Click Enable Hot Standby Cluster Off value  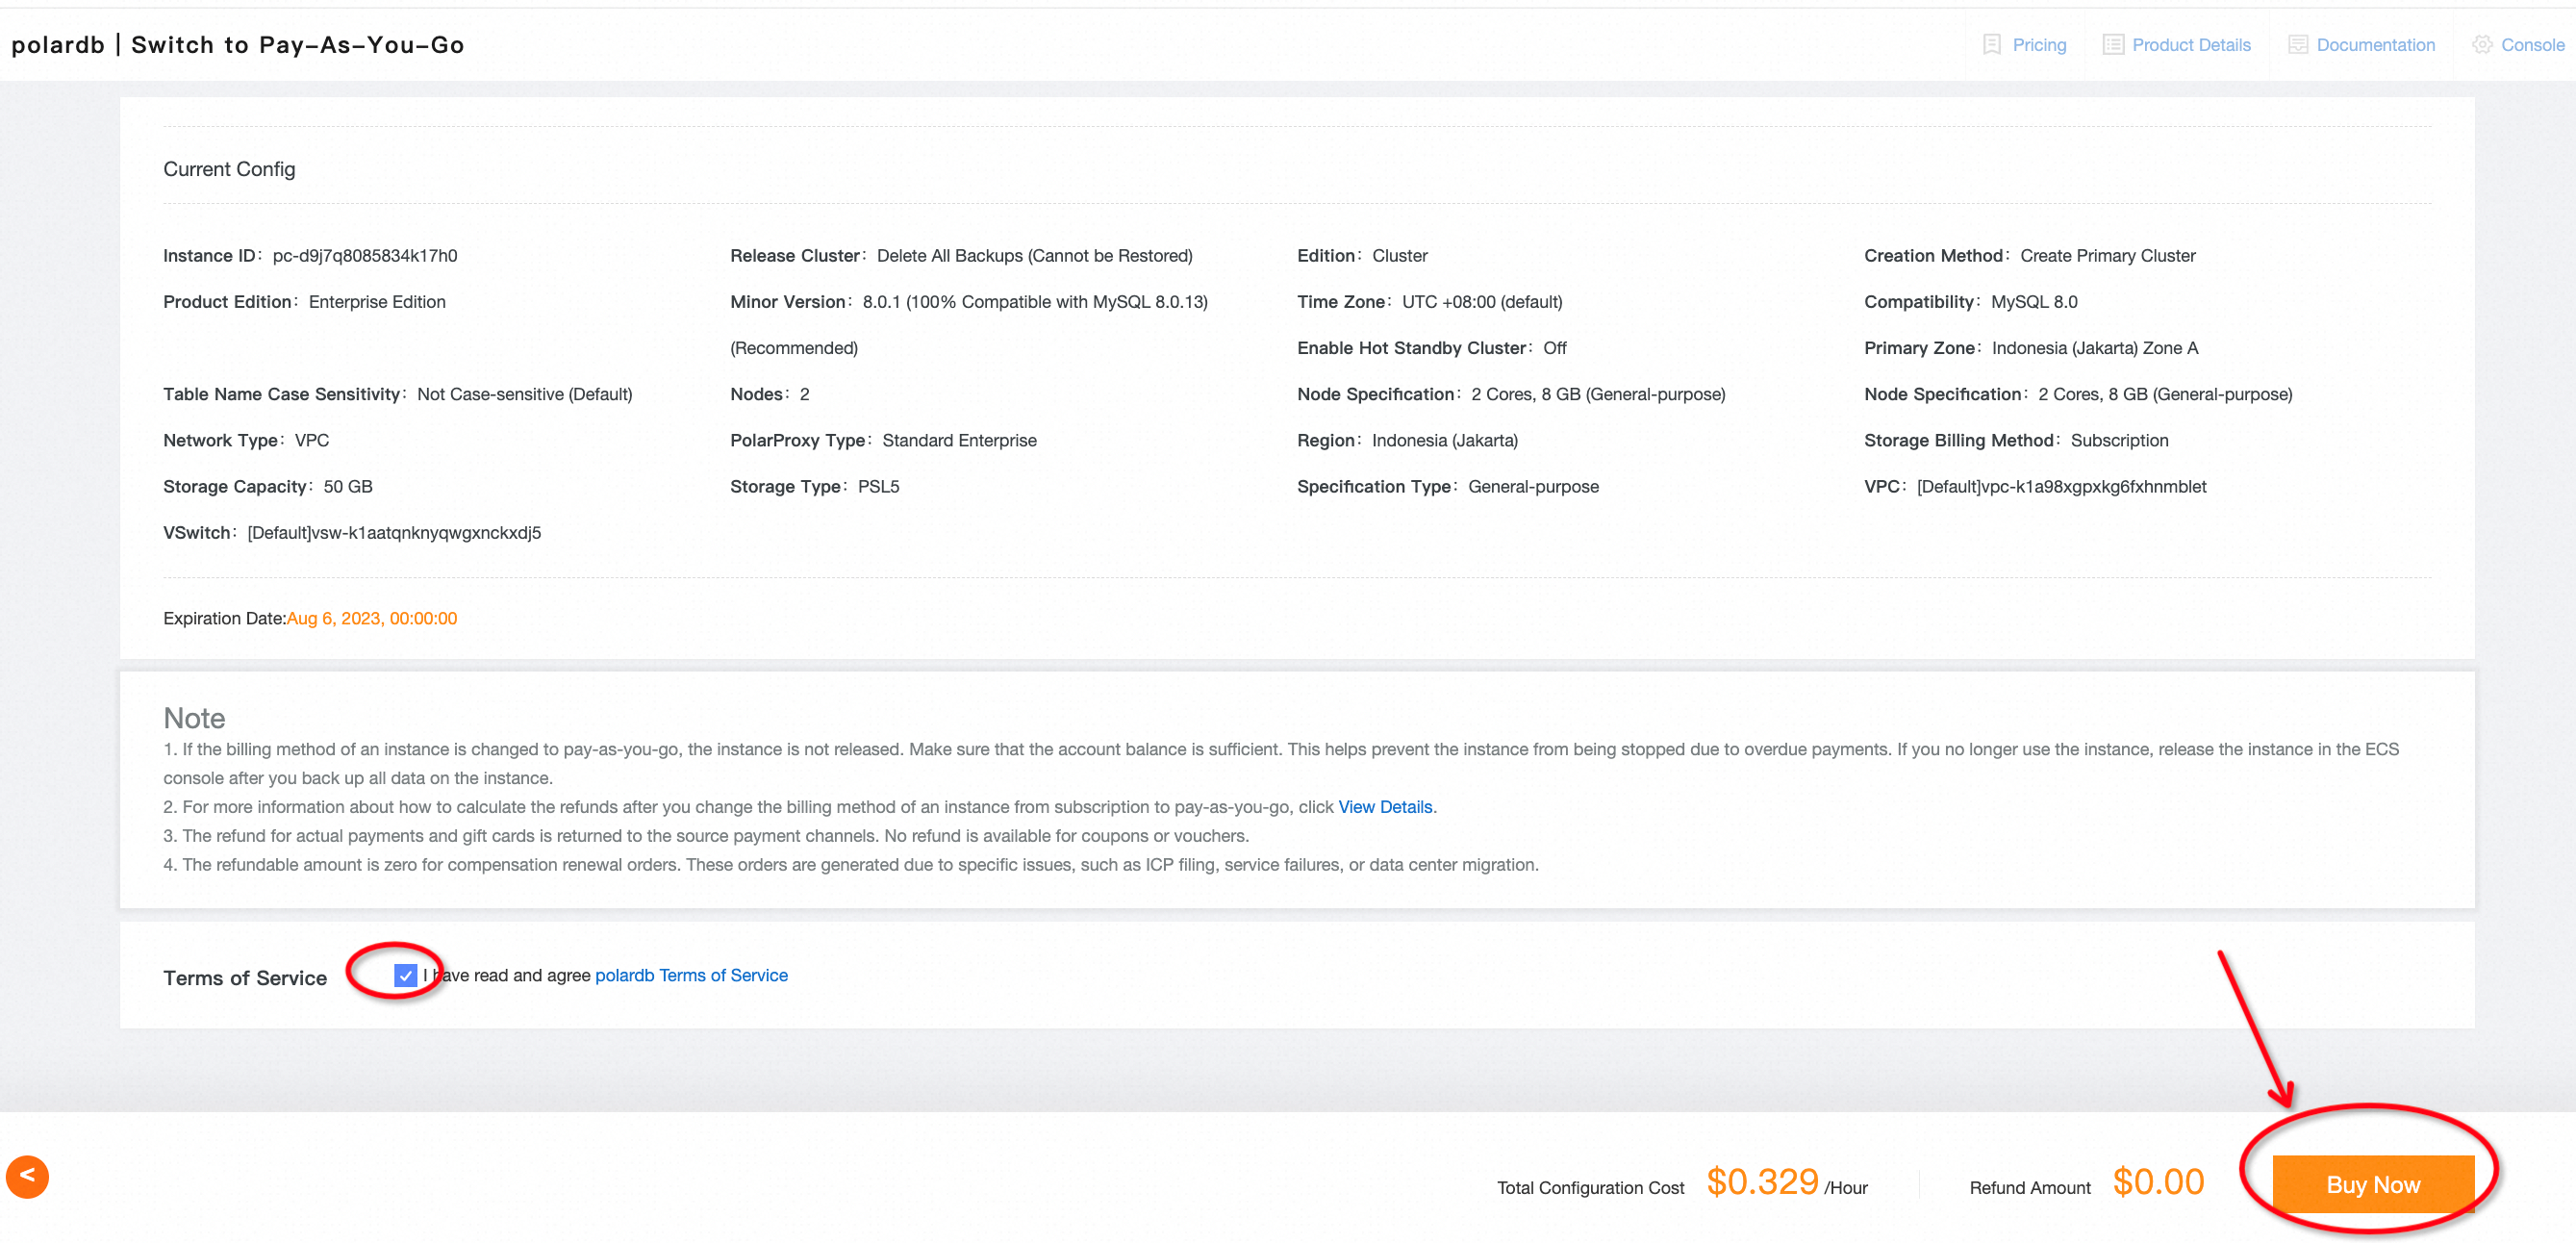(x=1554, y=348)
